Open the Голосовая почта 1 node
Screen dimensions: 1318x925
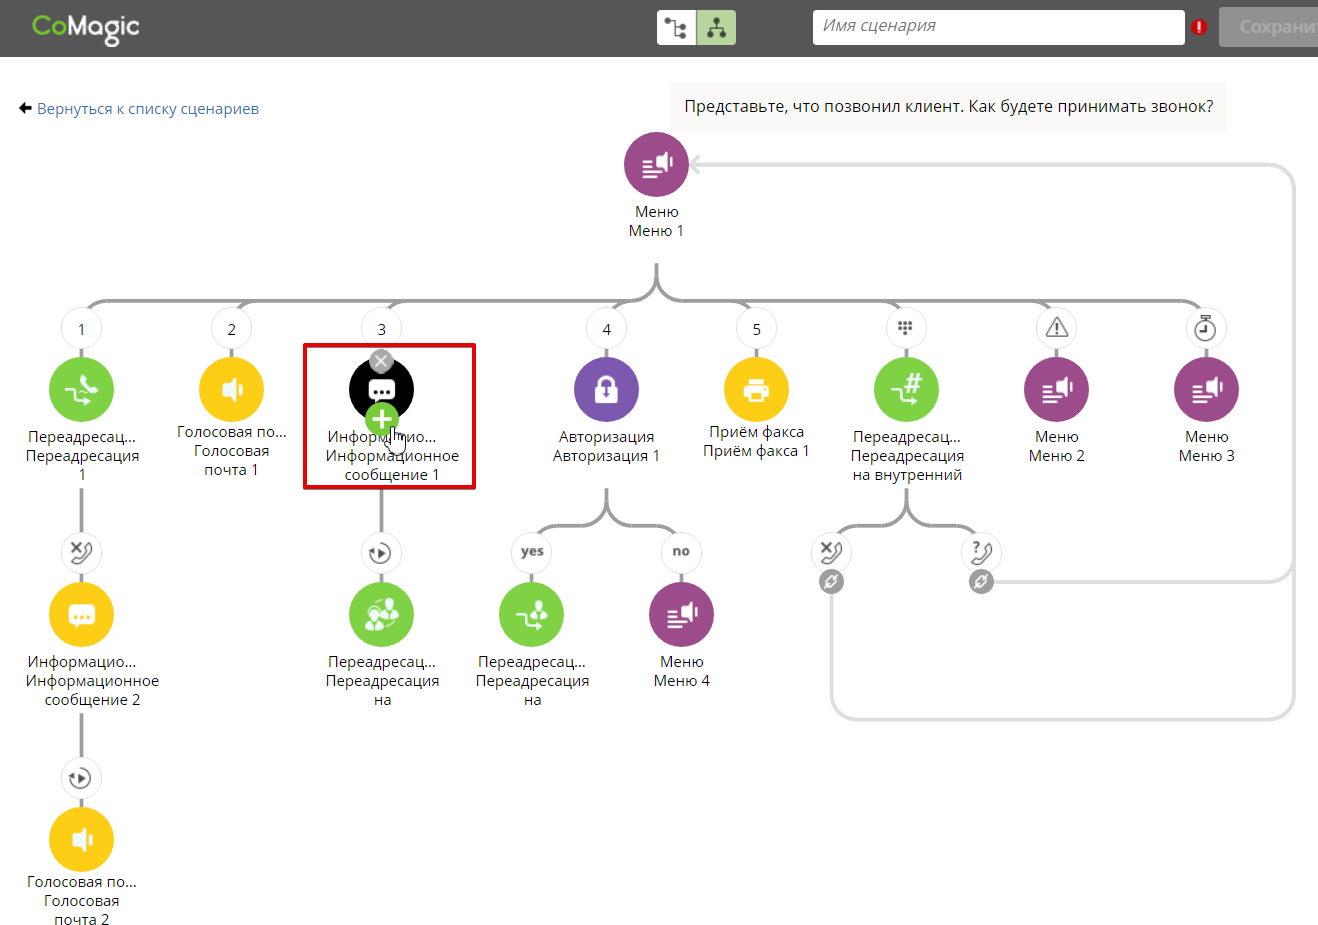pyautogui.click(x=231, y=390)
